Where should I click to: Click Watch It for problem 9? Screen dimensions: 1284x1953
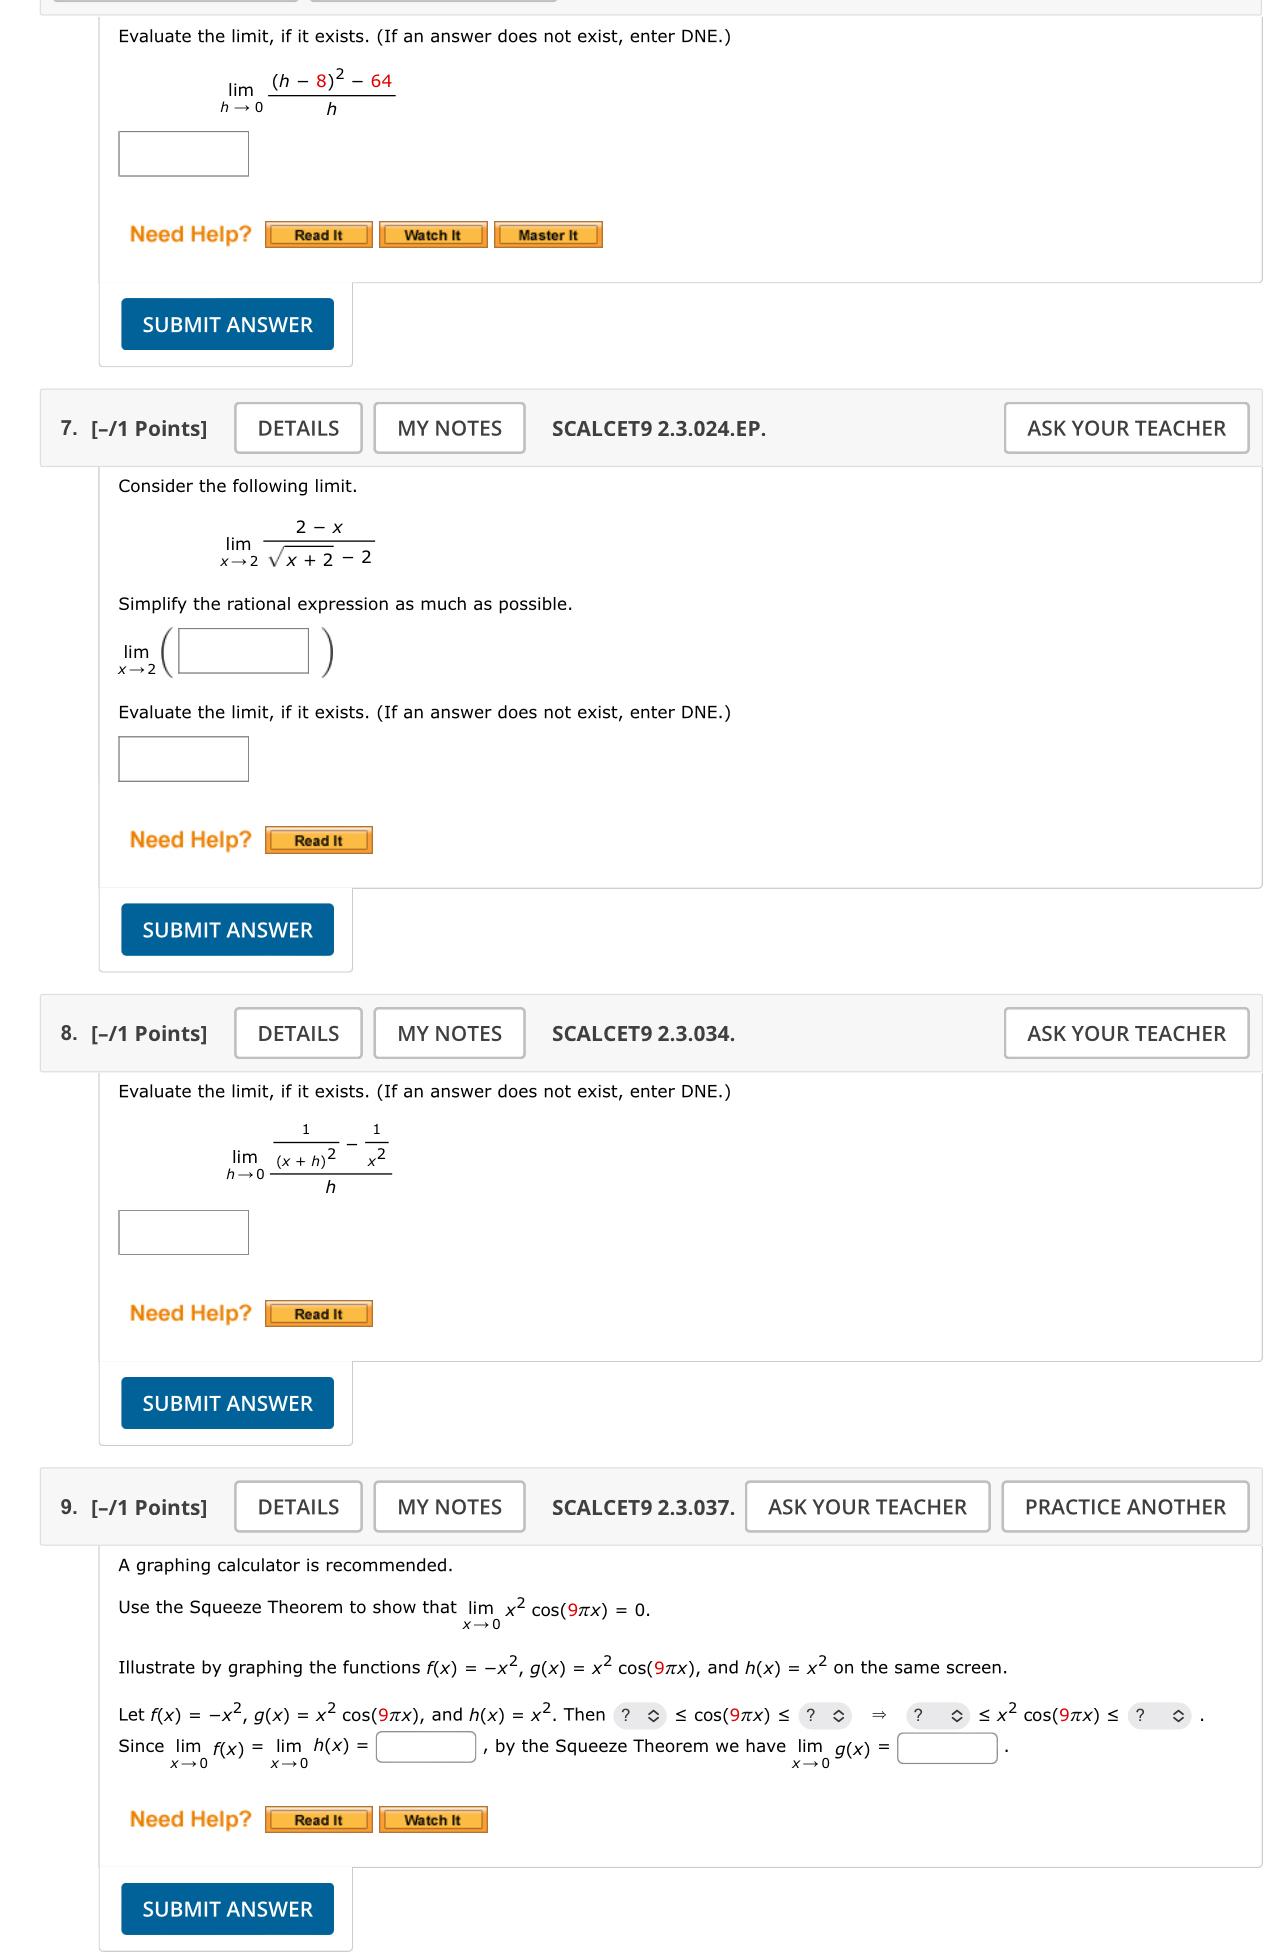pos(432,1819)
